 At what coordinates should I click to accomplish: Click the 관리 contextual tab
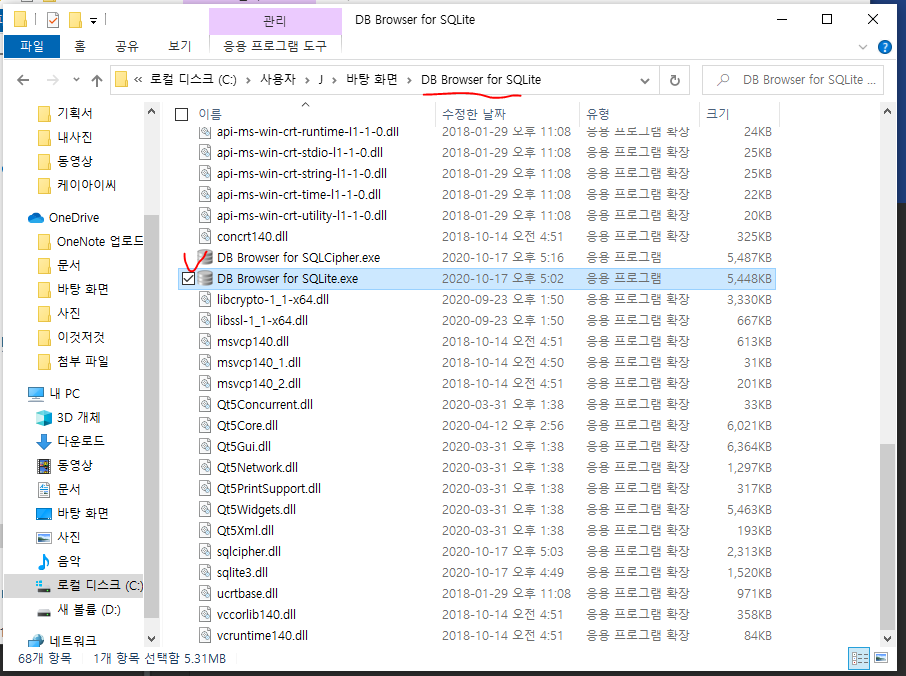pyautogui.click(x=275, y=21)
